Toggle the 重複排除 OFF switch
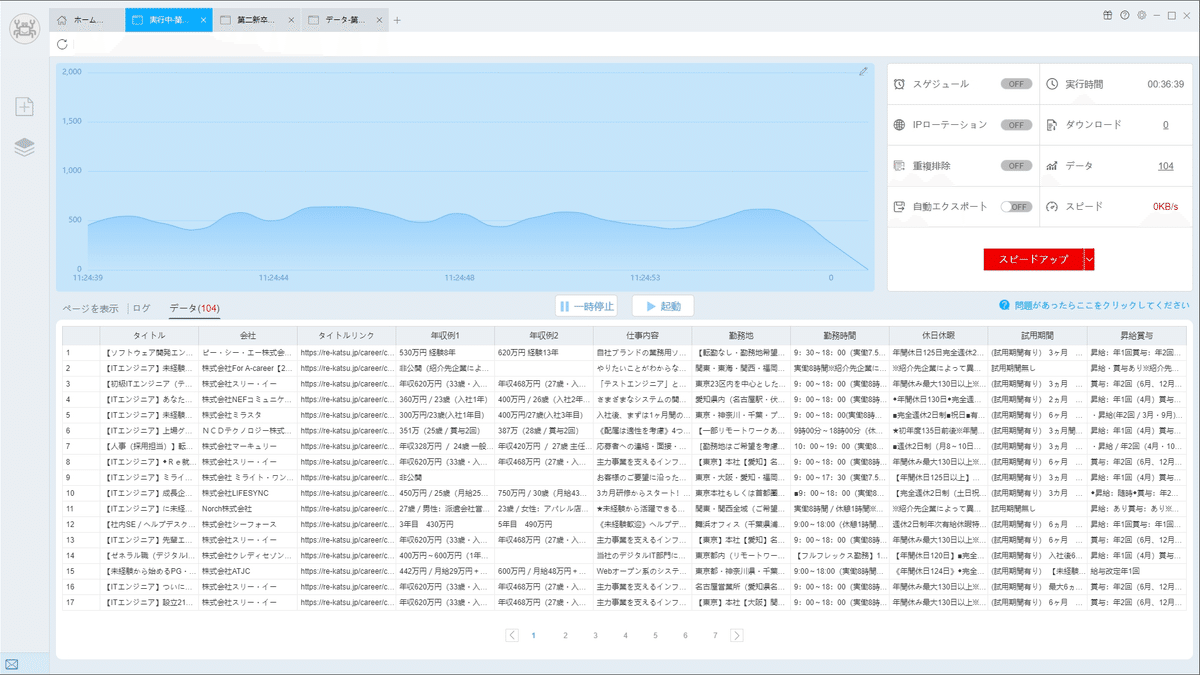The height and width of the screenshot is (675, 1200). tap(1016, 166)
